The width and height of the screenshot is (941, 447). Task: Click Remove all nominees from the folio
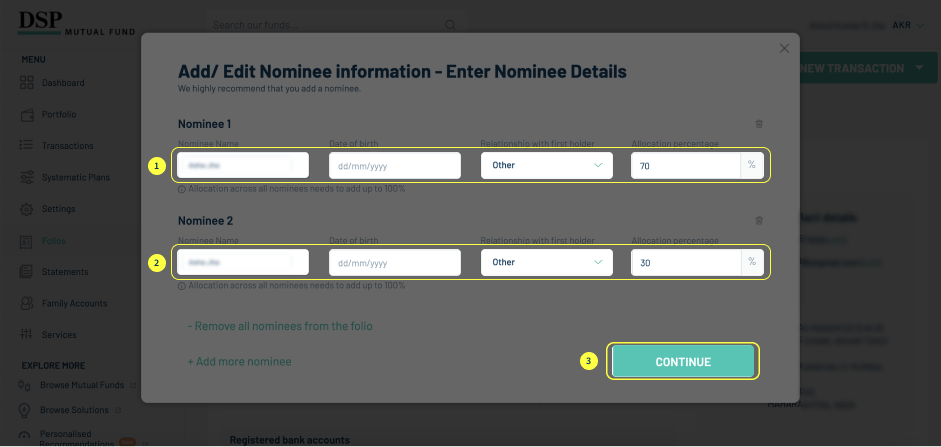pyautogui.click(x=280, y=326)
